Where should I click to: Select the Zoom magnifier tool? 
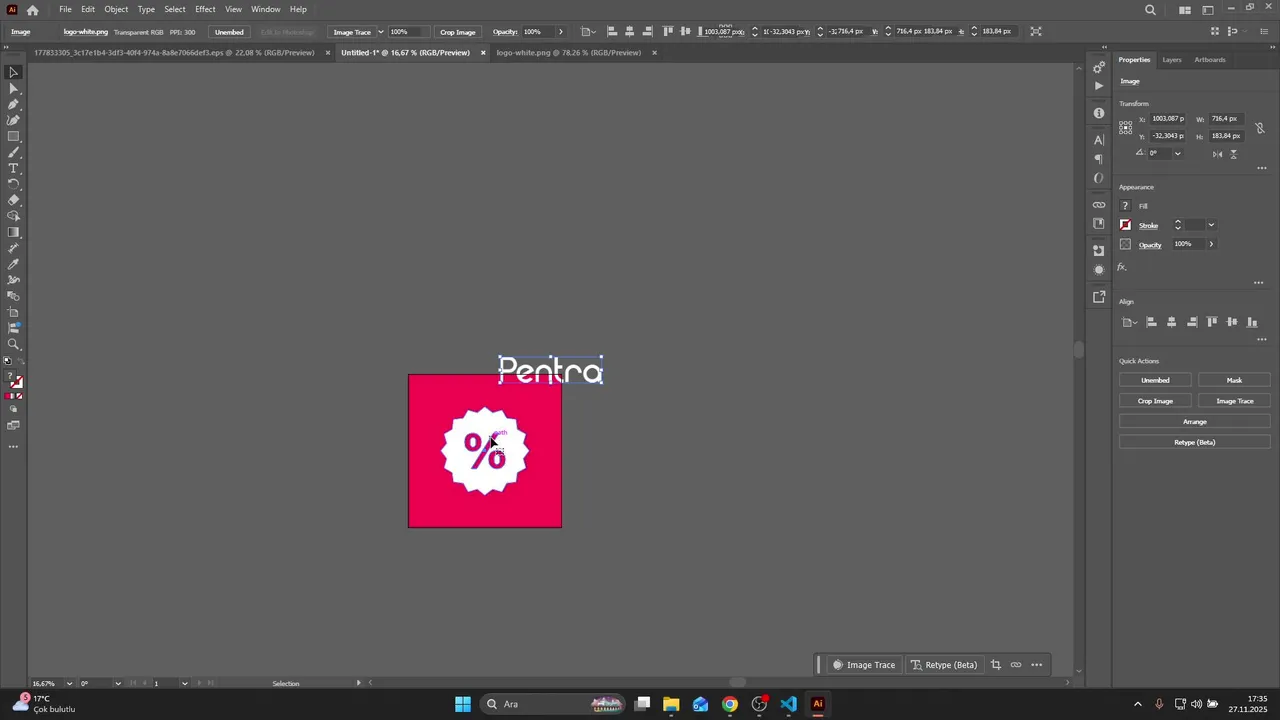(x=14, y=344)
